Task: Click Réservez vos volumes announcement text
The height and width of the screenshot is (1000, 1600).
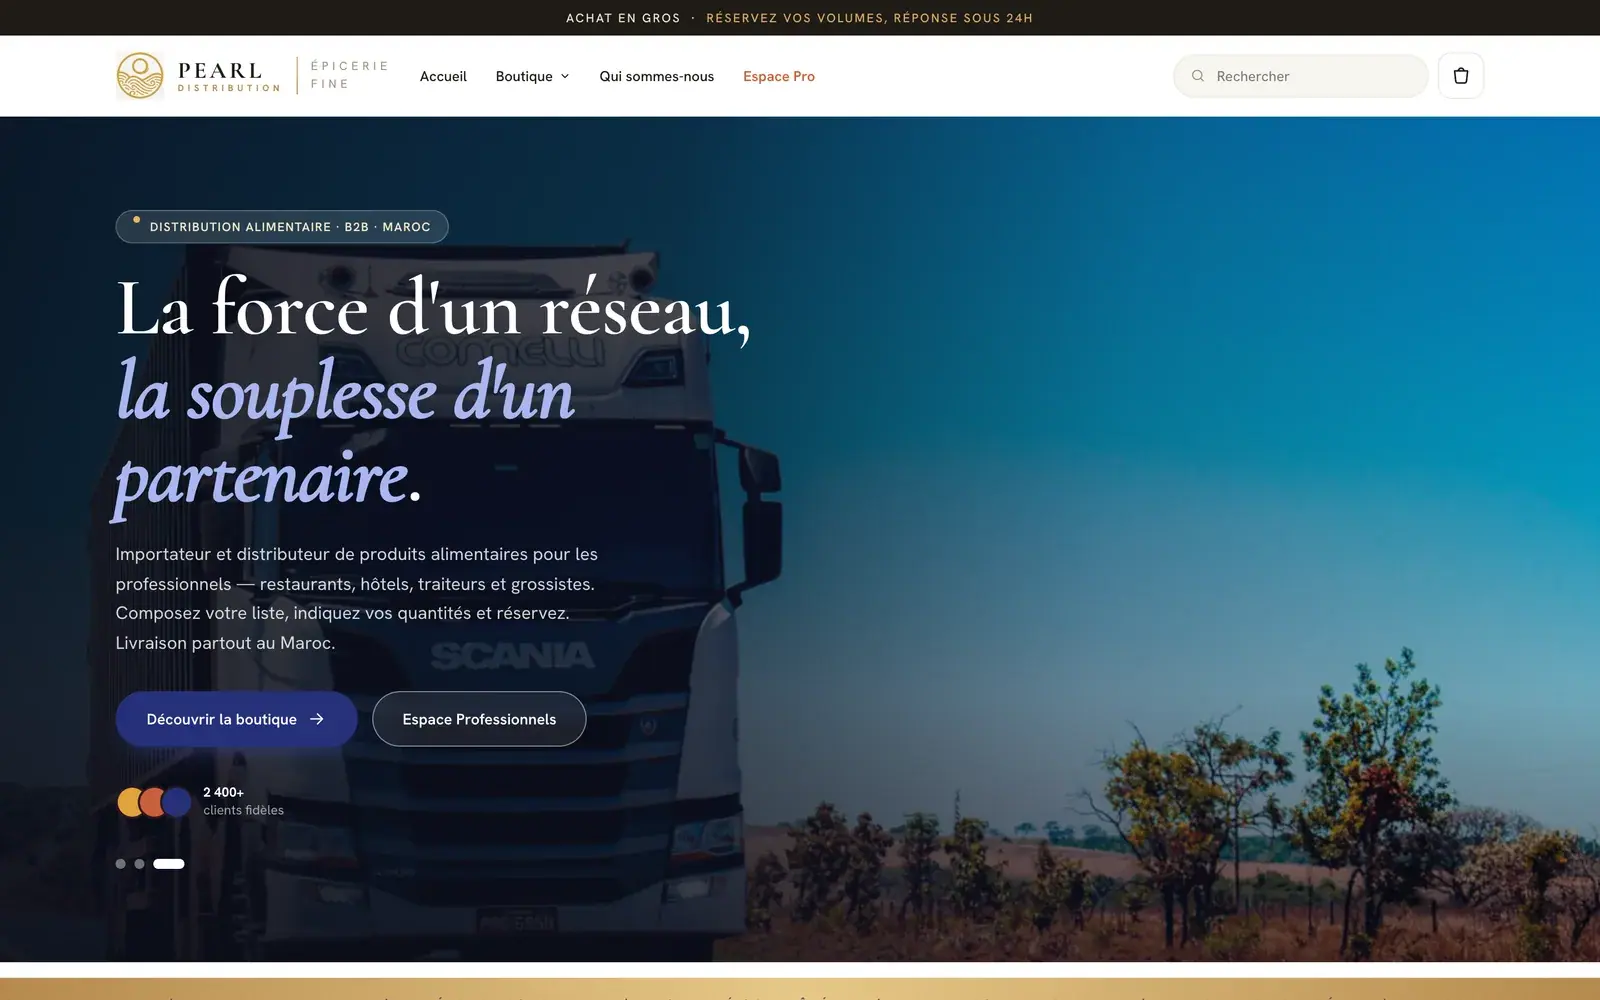Action: click(869, 18)
